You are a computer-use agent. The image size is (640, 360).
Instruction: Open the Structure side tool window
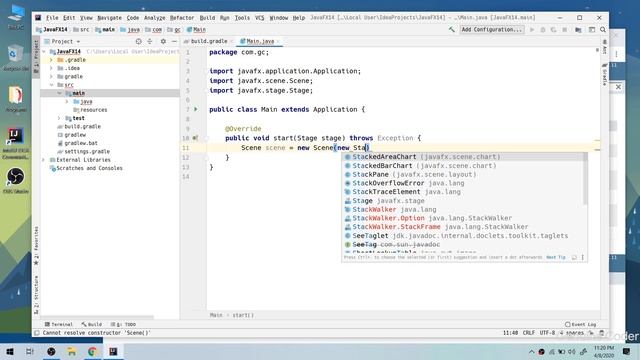[36, 294]
